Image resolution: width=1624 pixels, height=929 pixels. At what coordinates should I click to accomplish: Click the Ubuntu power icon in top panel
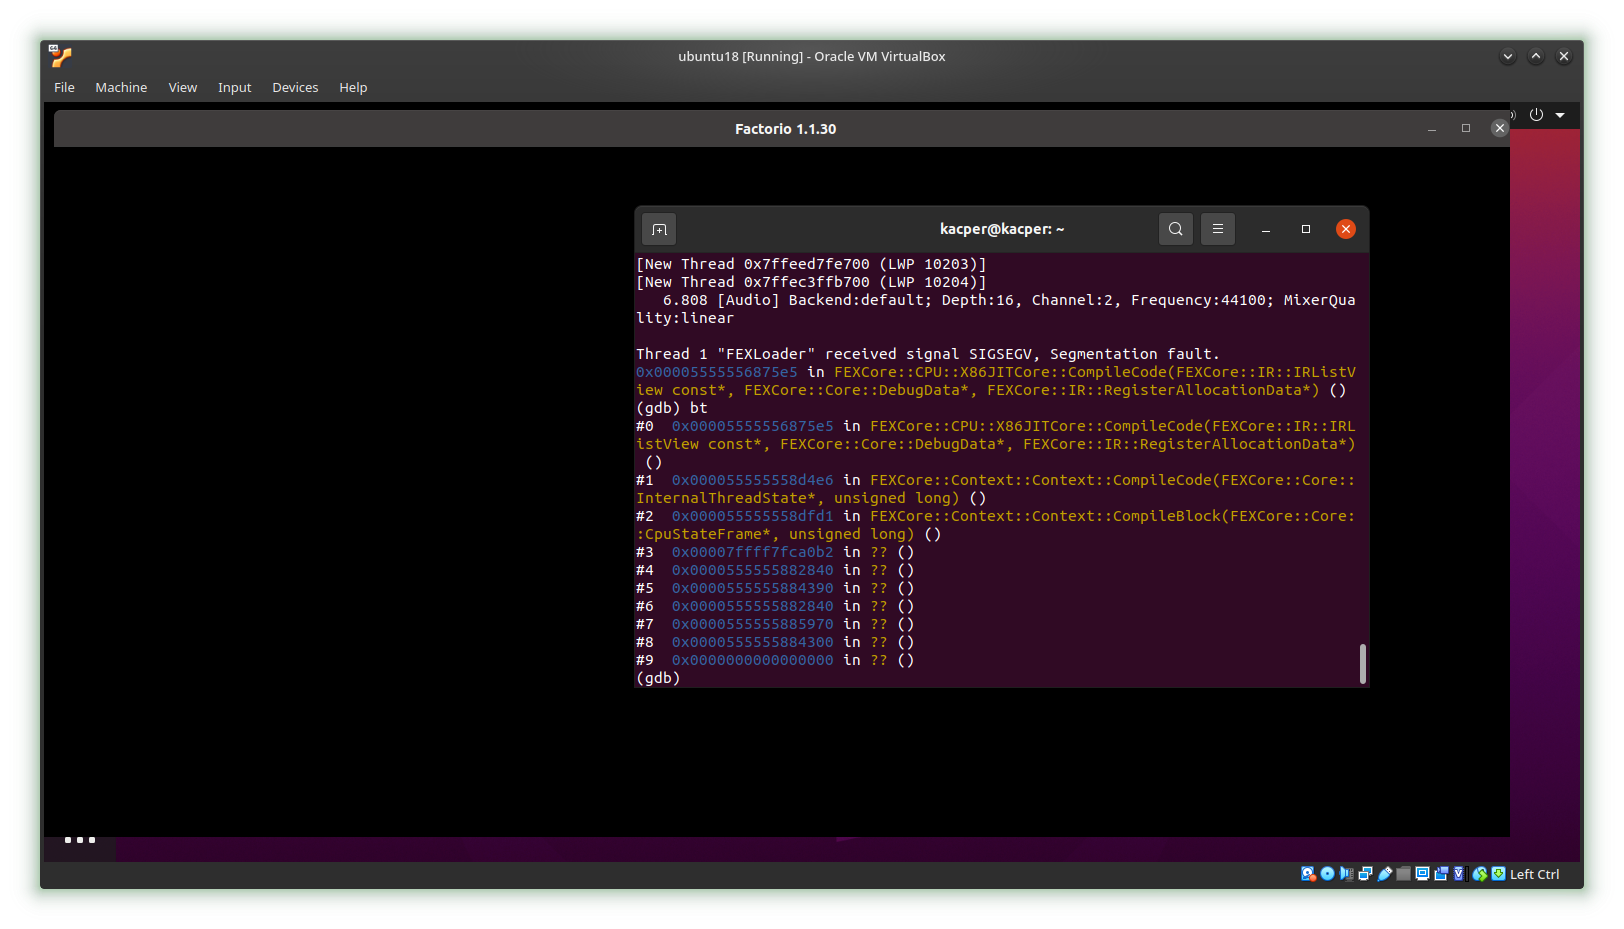tap(1537, 115)
